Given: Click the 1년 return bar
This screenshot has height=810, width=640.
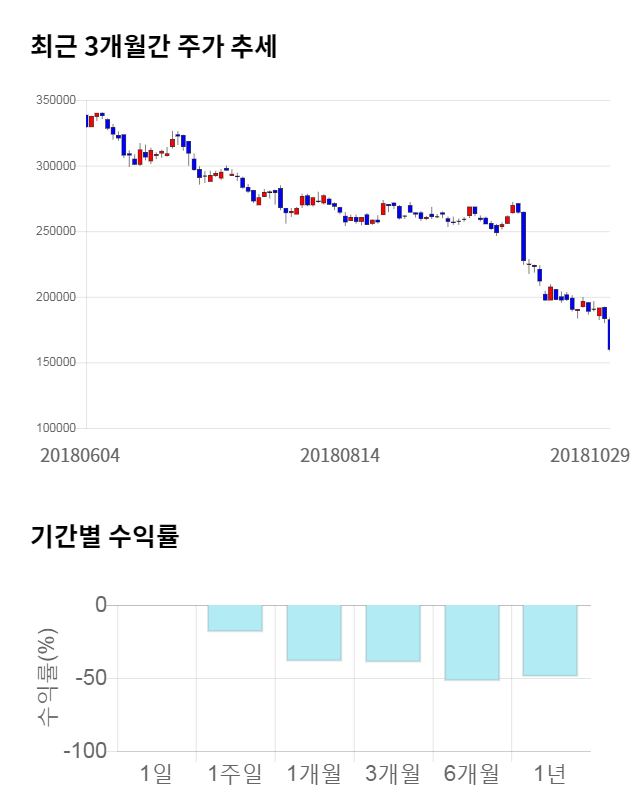Looking at the screenshot, I should (x=550, y=640).
